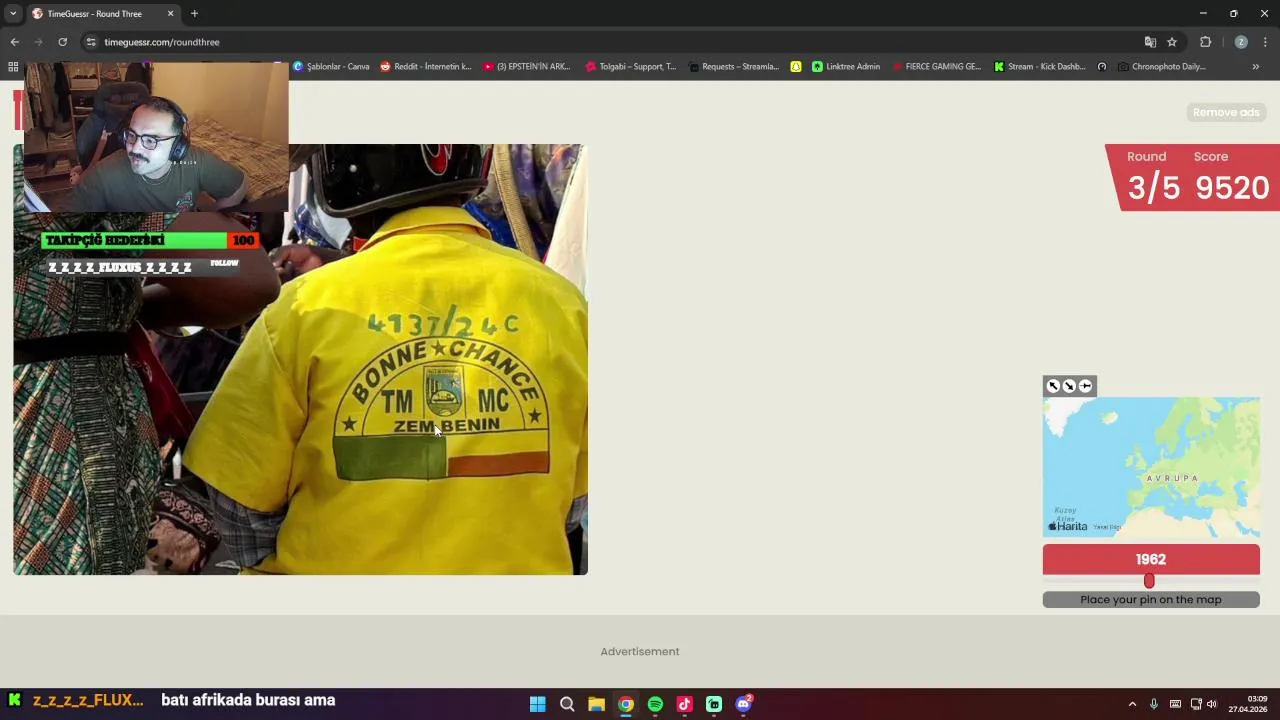This screenshot has height=720, width=1280.
Task: Click Place your pin on the map button
Action: 1151,599
